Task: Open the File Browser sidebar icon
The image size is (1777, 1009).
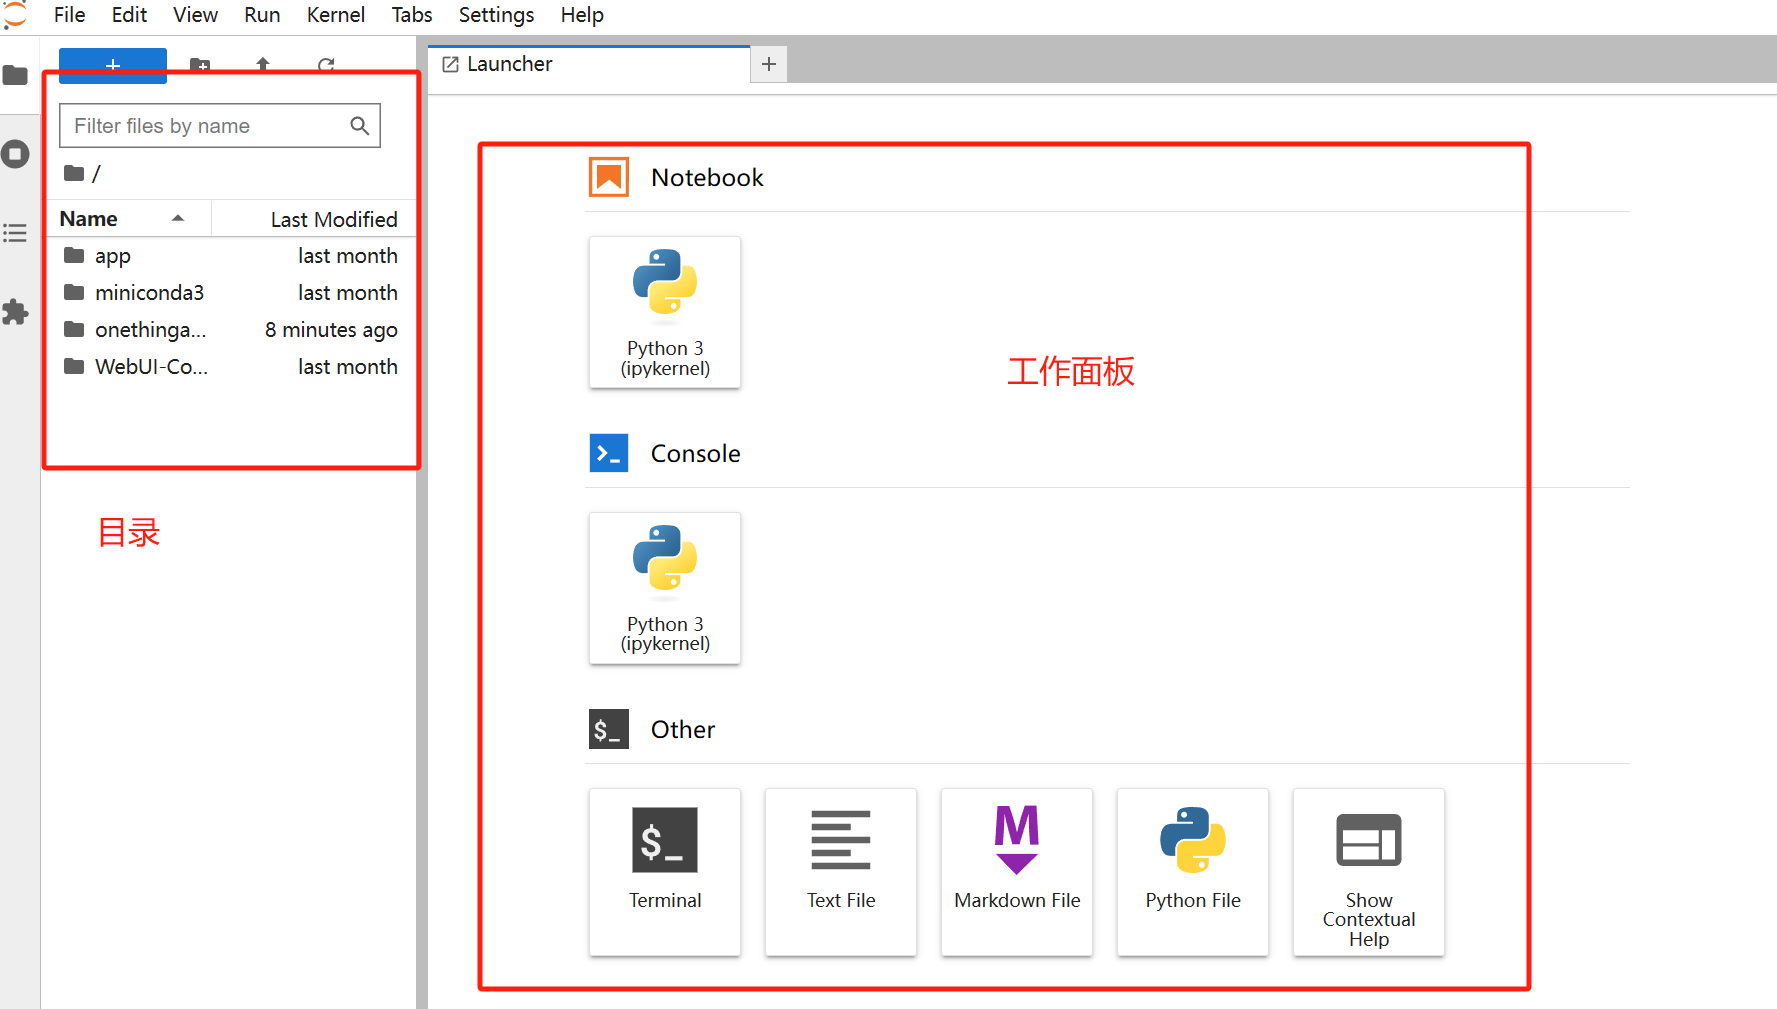Action: point(15,75)
